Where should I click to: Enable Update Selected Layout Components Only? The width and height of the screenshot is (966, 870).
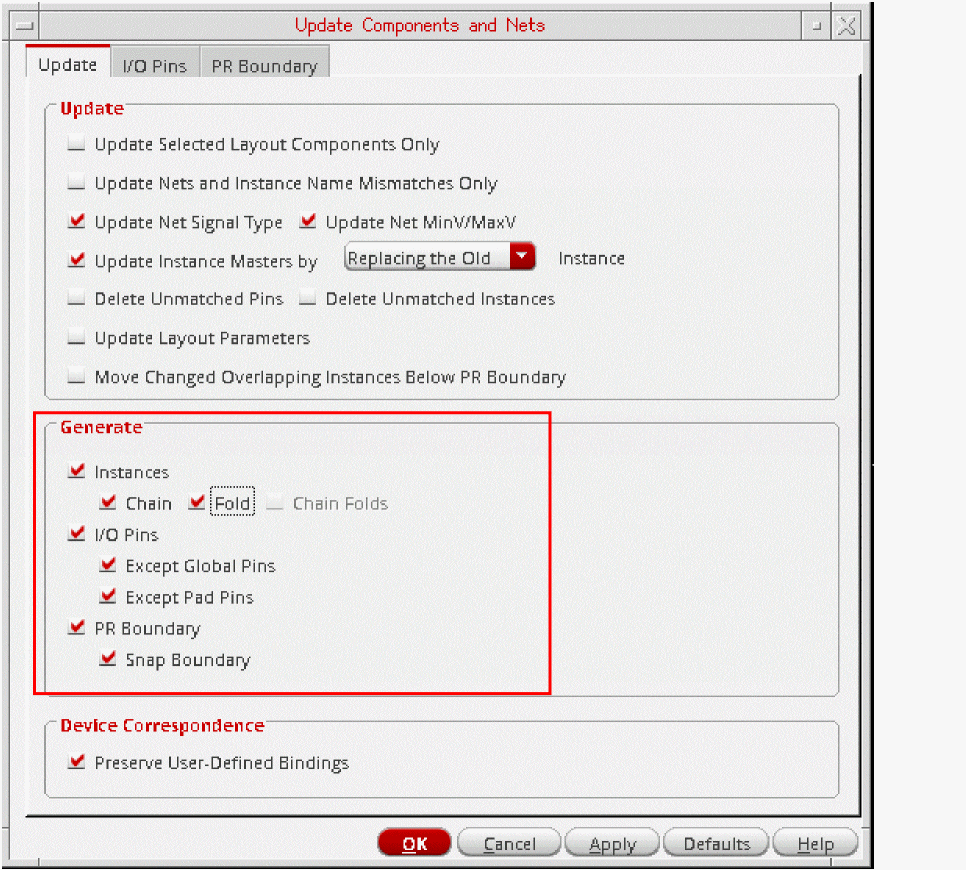click(76, 144)
